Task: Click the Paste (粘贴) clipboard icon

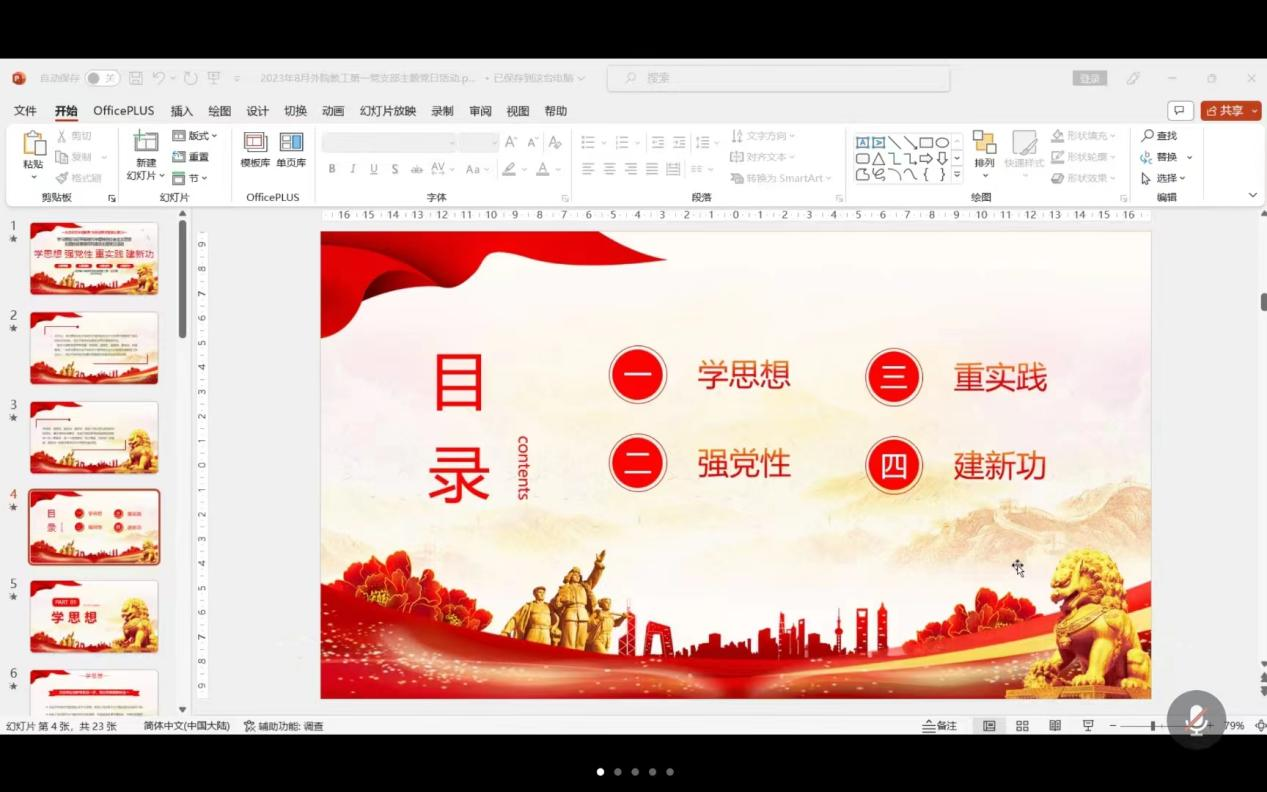Action: (33, 145)
